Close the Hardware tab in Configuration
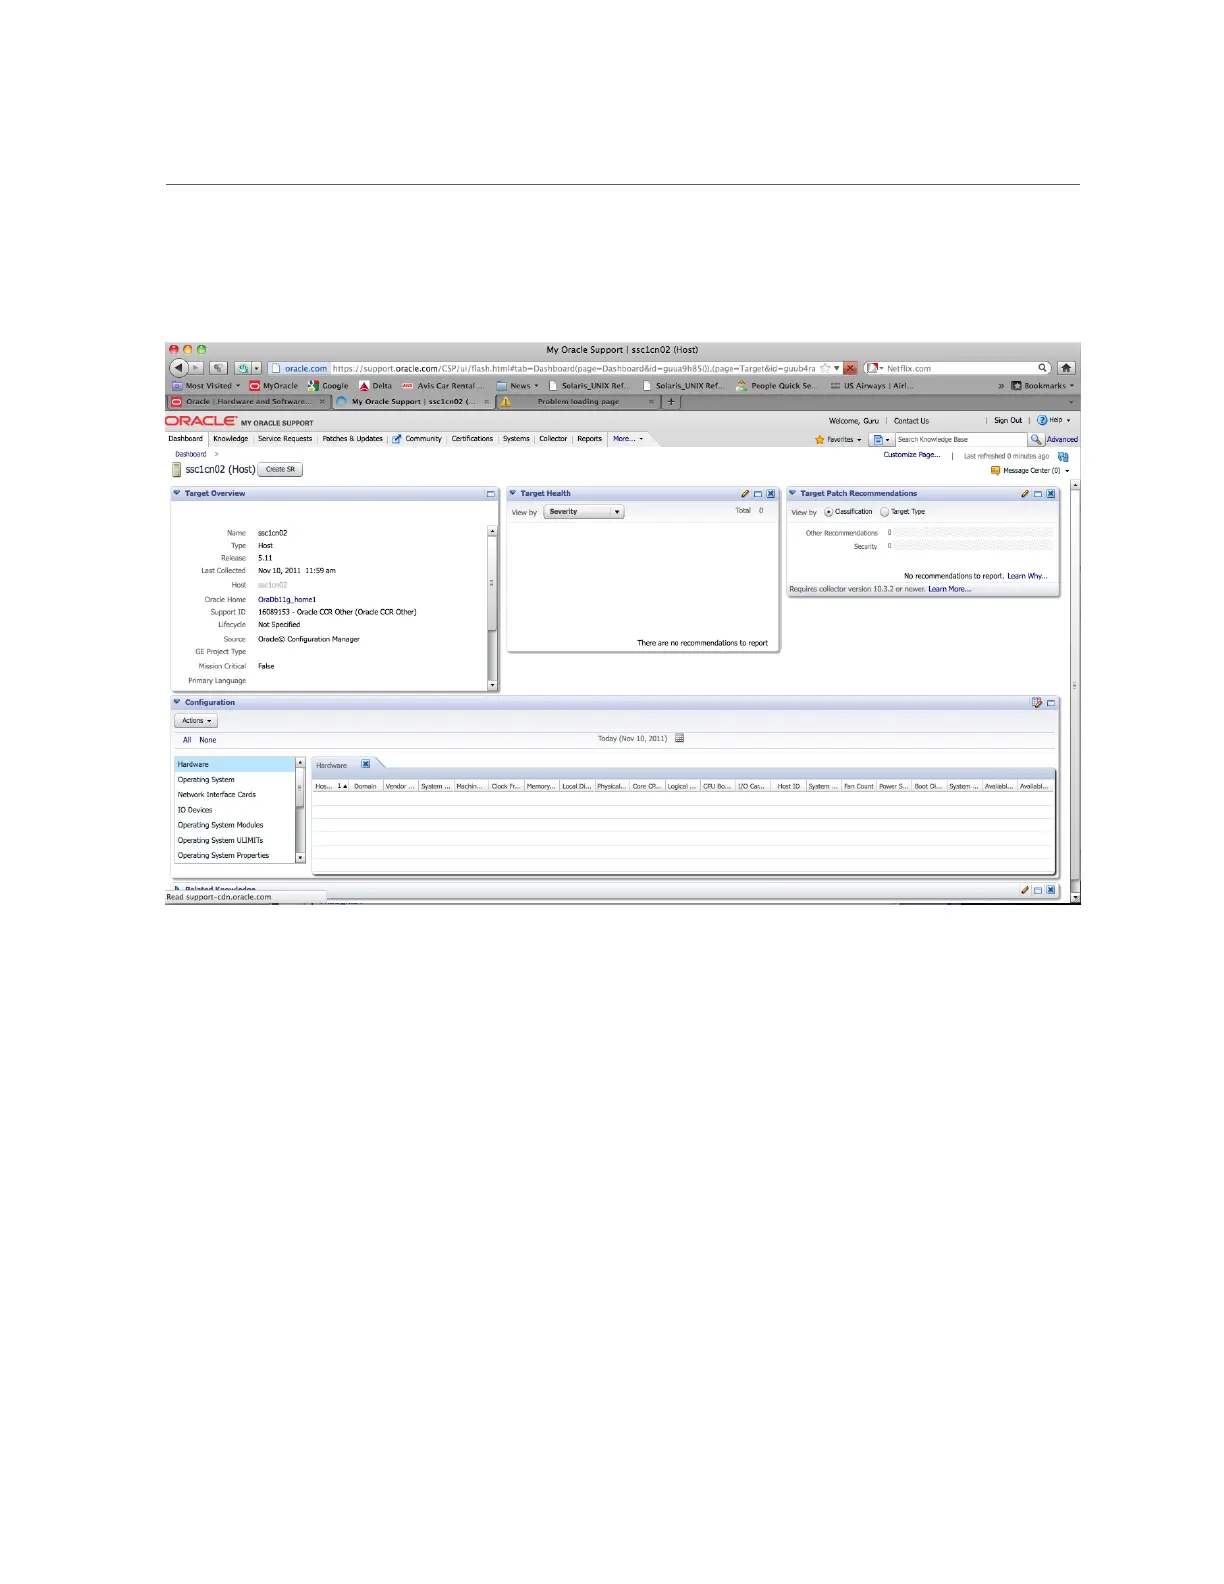Viewport: 1224px width, 1584px height. pyautogui.click(x=366, y=764)
